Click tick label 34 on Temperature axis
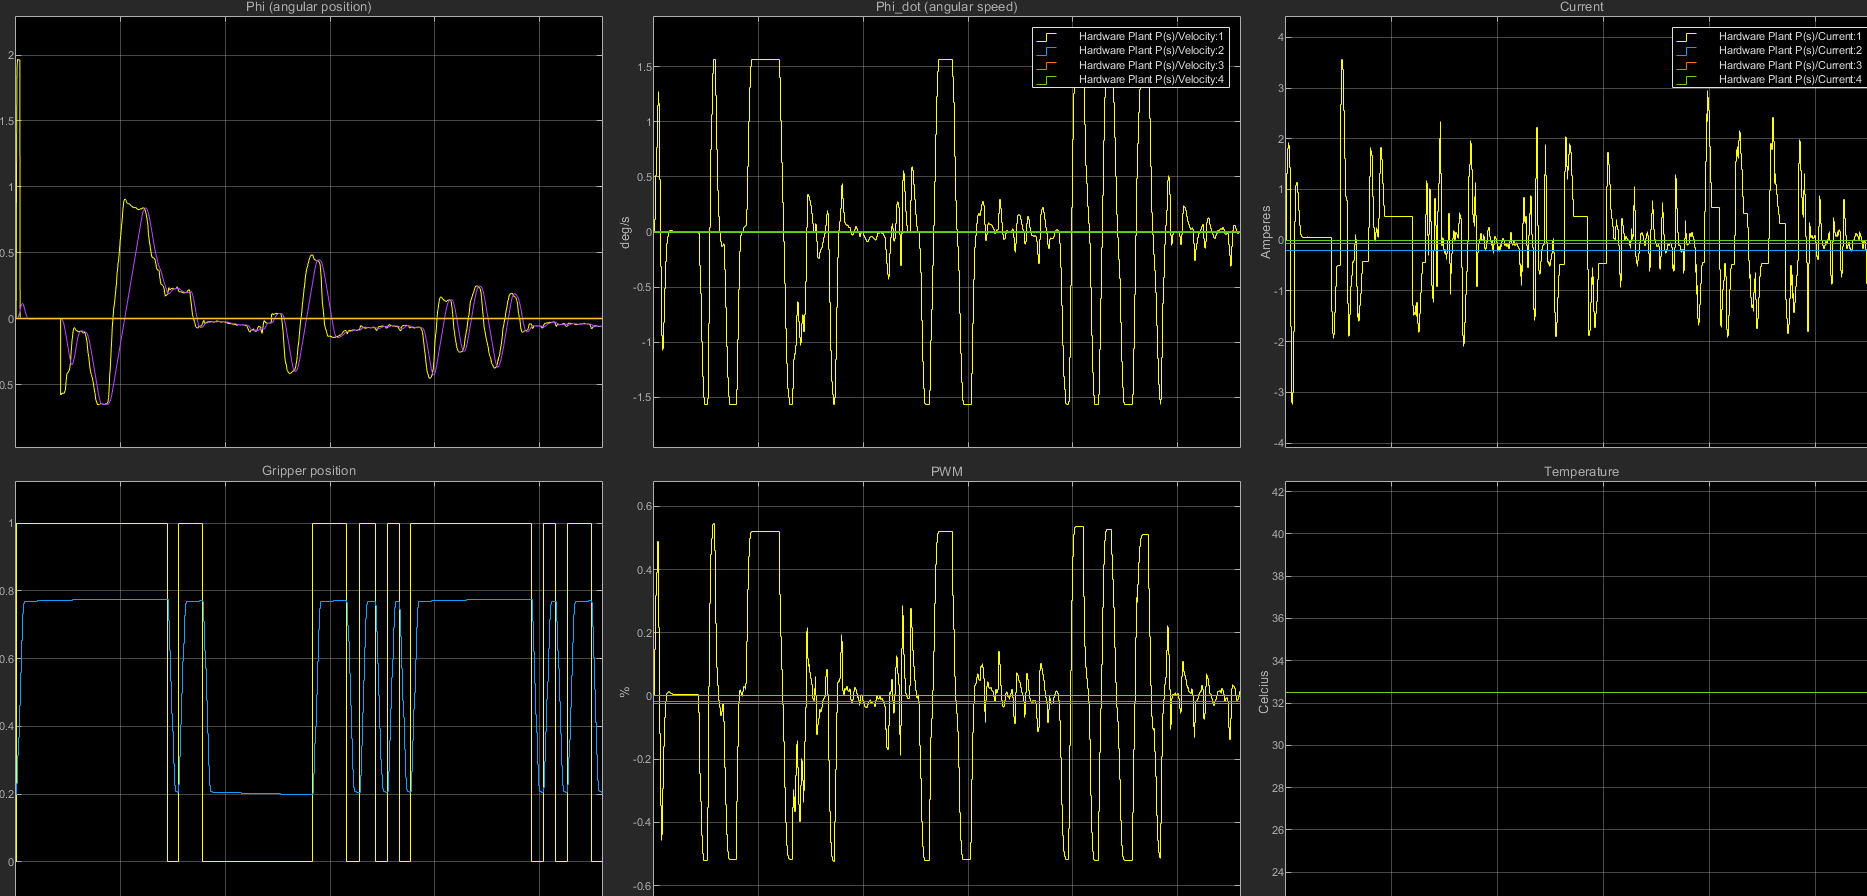This screenshot has width=1867, height=896. (1277, 661)
